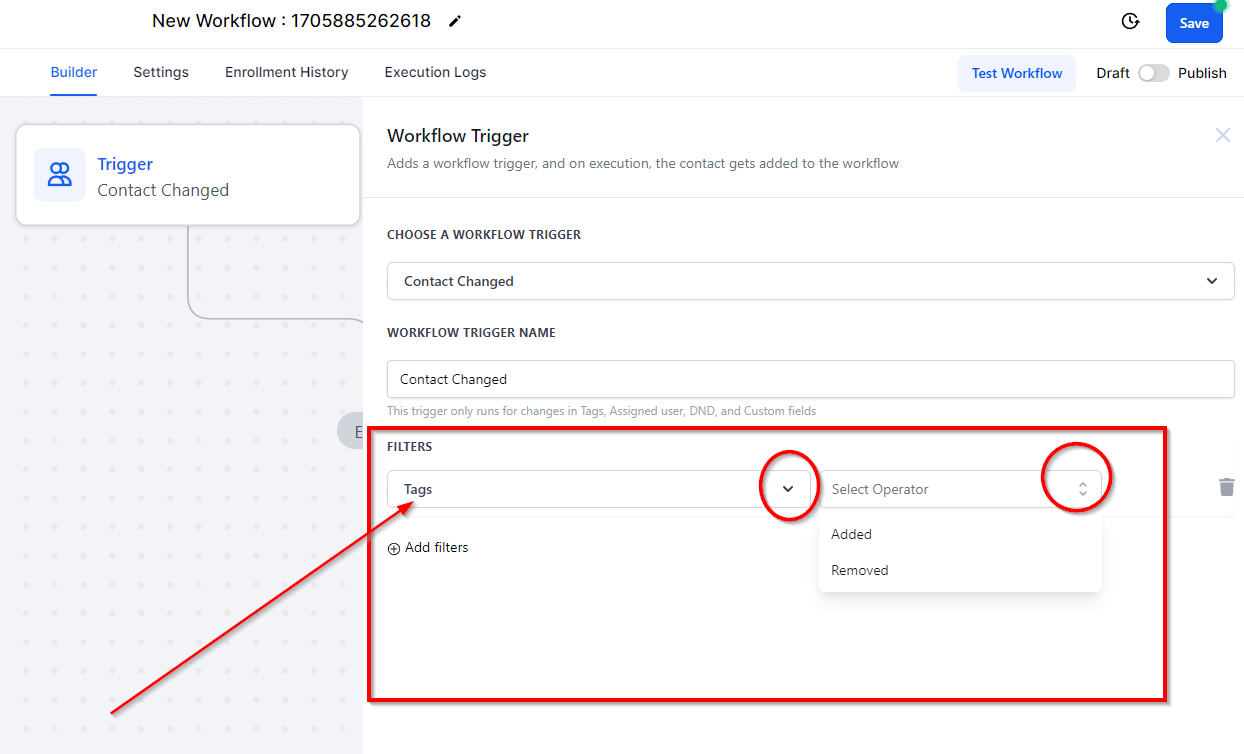The width and height of the screenshot is (1244, 754).
Task: Close the Workflow Trigger panel
Action: [x=1223, y=135]
